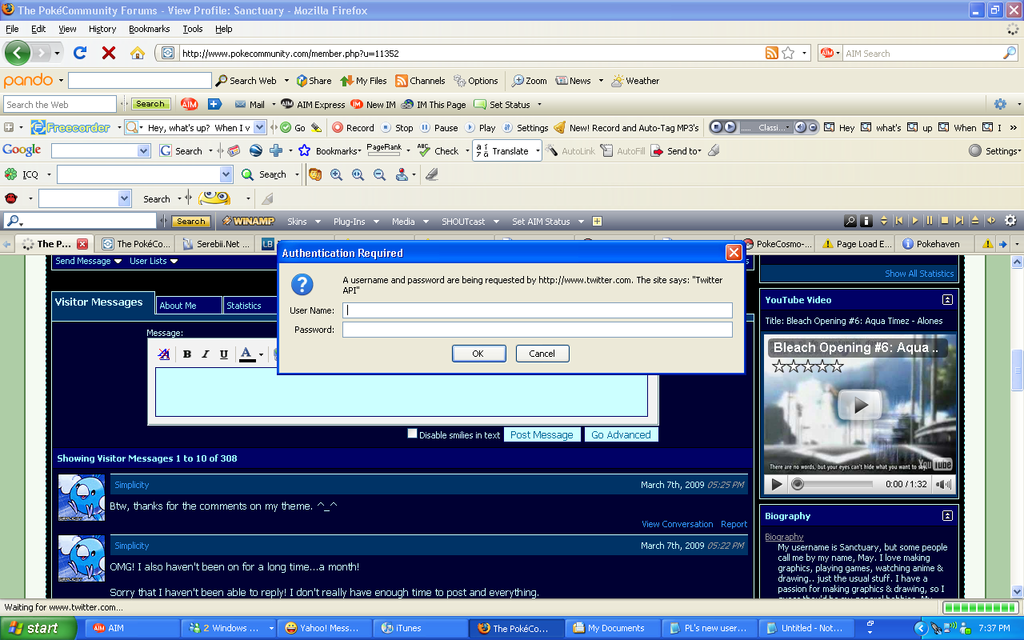Click the Post Message button

click(x=542, y=435)
